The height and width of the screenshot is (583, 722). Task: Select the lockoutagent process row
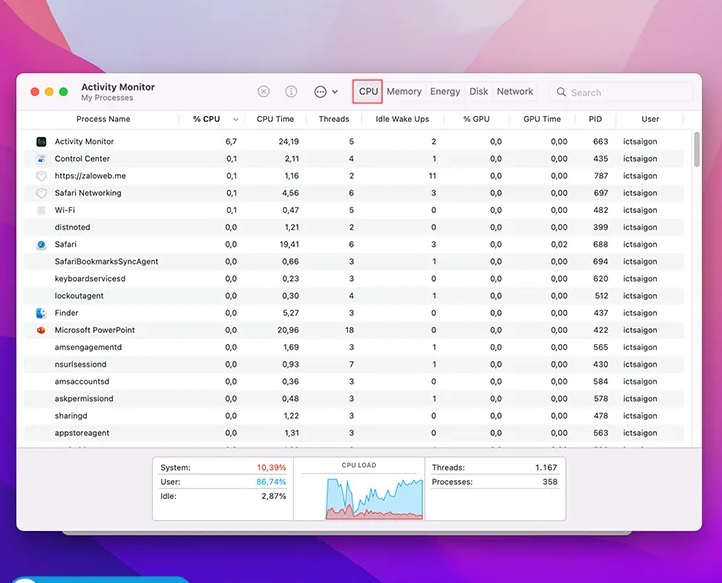pos(354,296)
